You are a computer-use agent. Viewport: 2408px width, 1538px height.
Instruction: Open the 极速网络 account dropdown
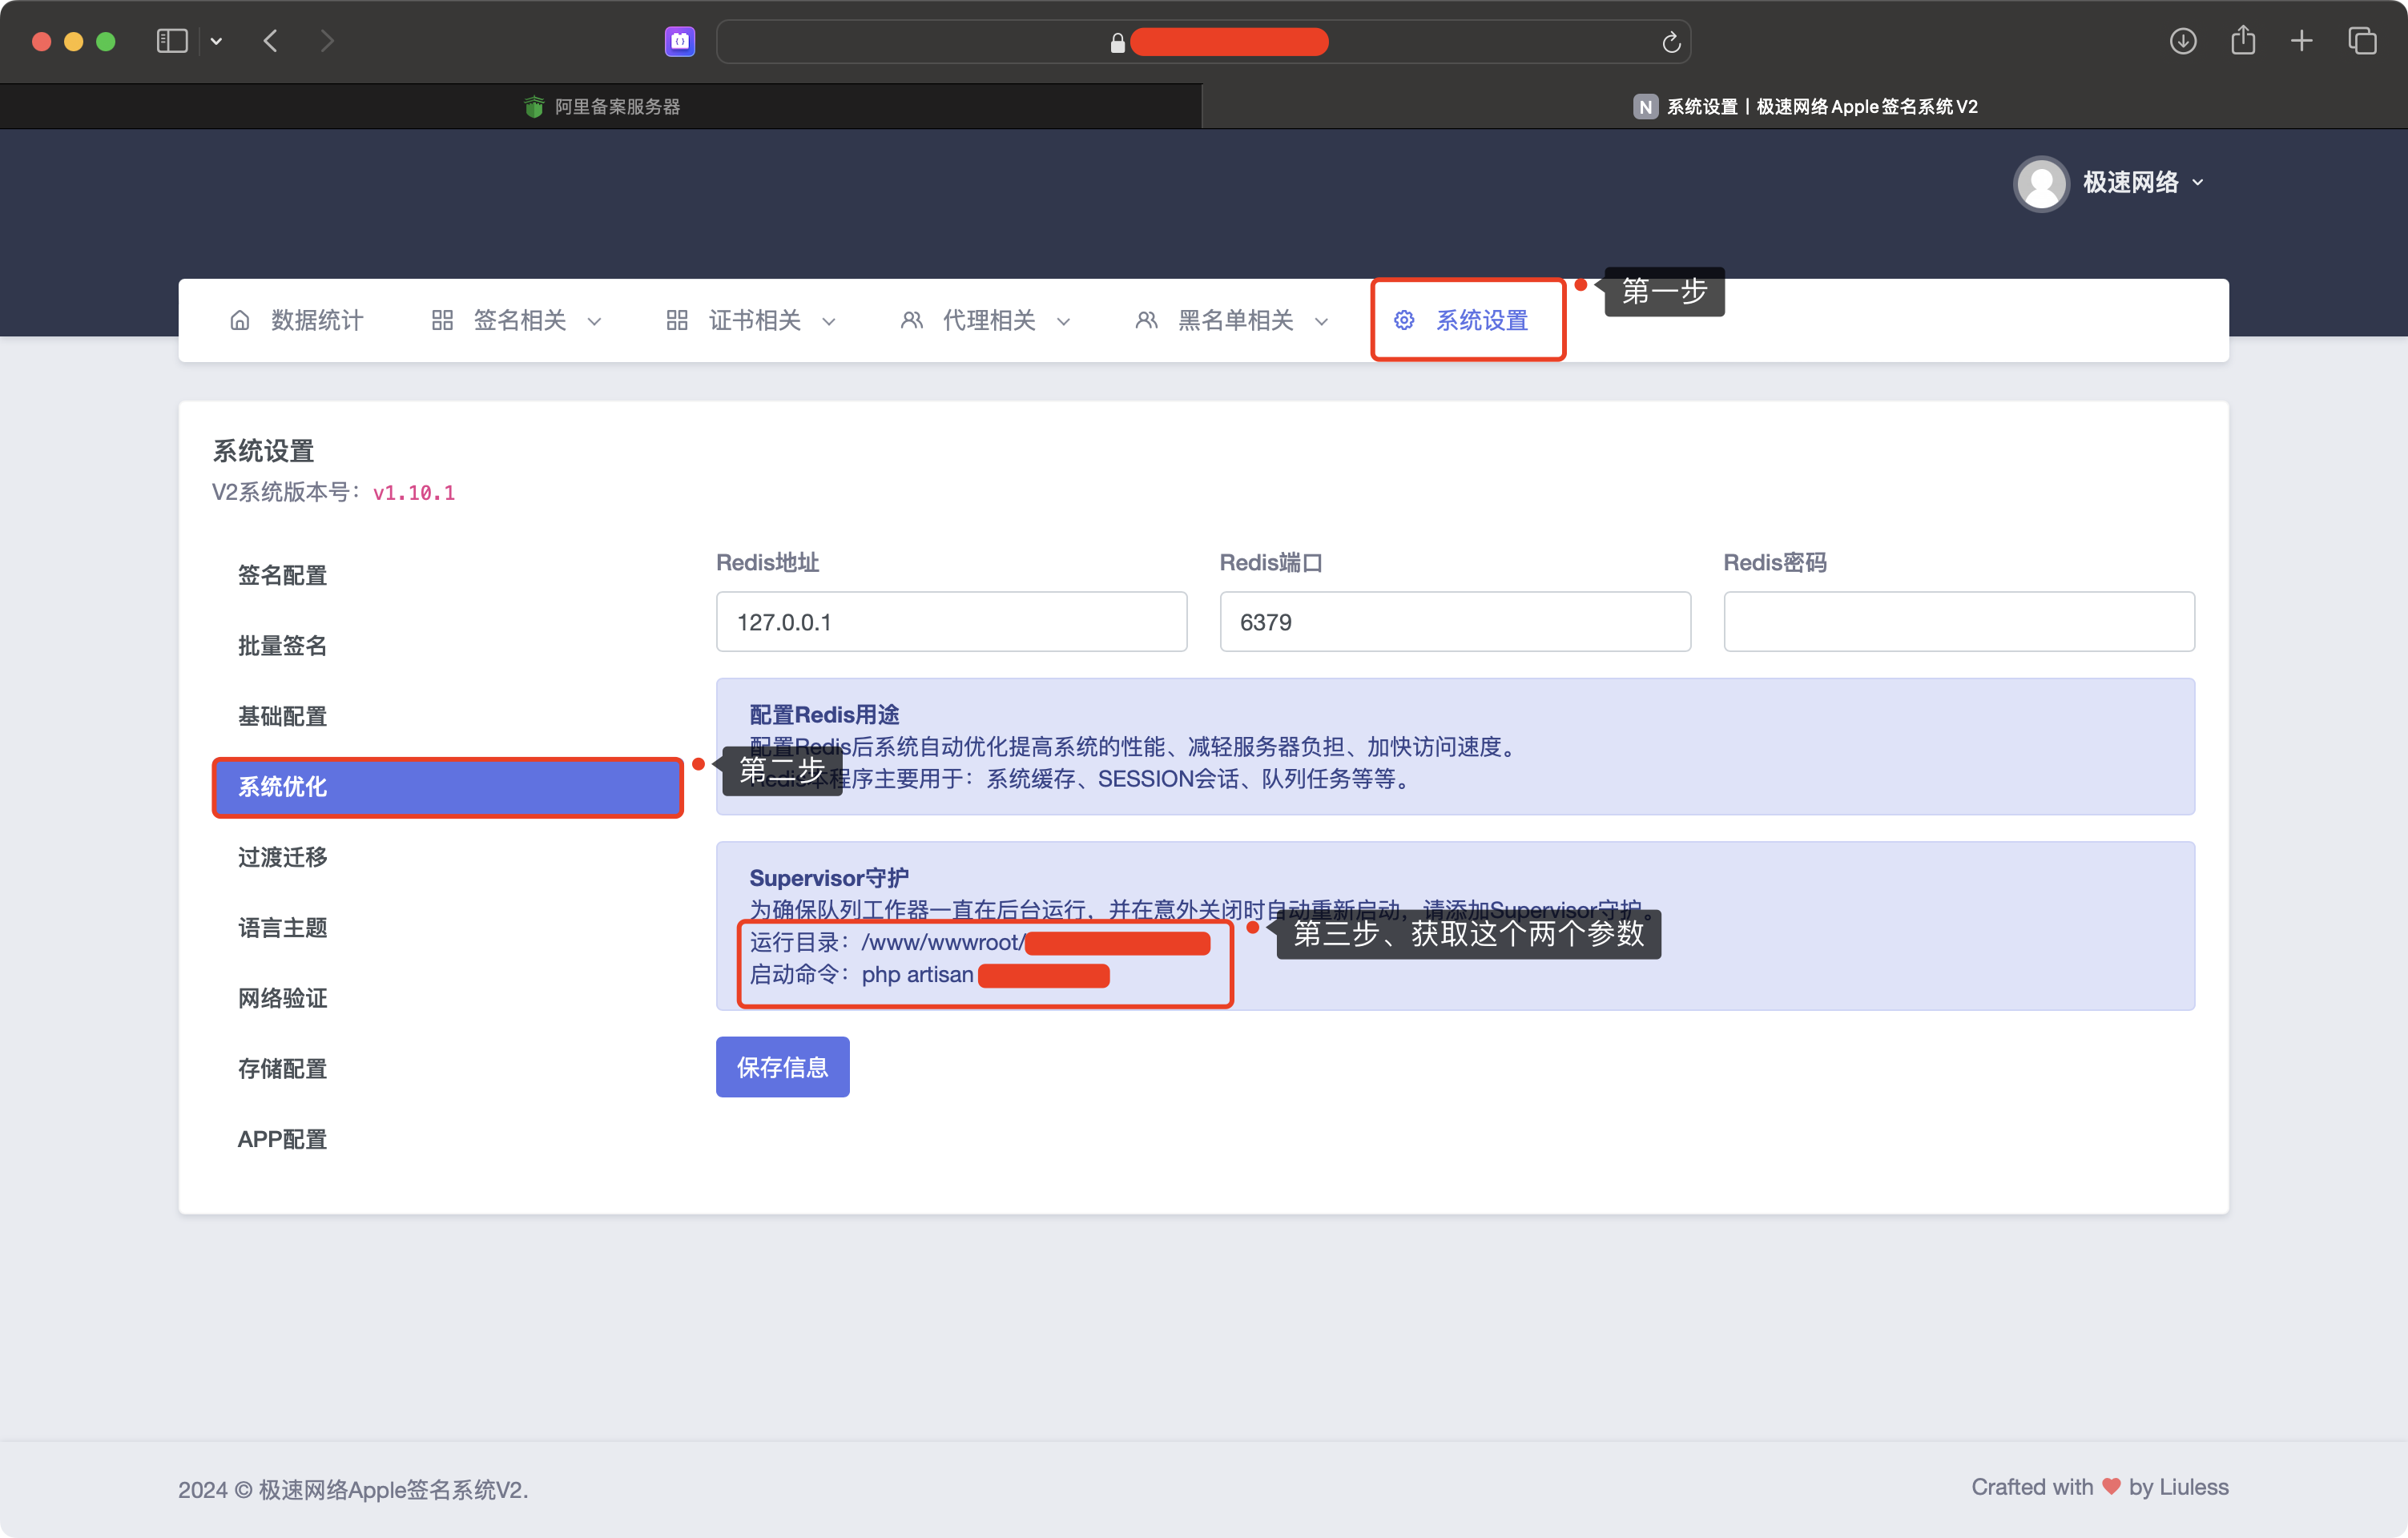click(x=2143, y=182)
